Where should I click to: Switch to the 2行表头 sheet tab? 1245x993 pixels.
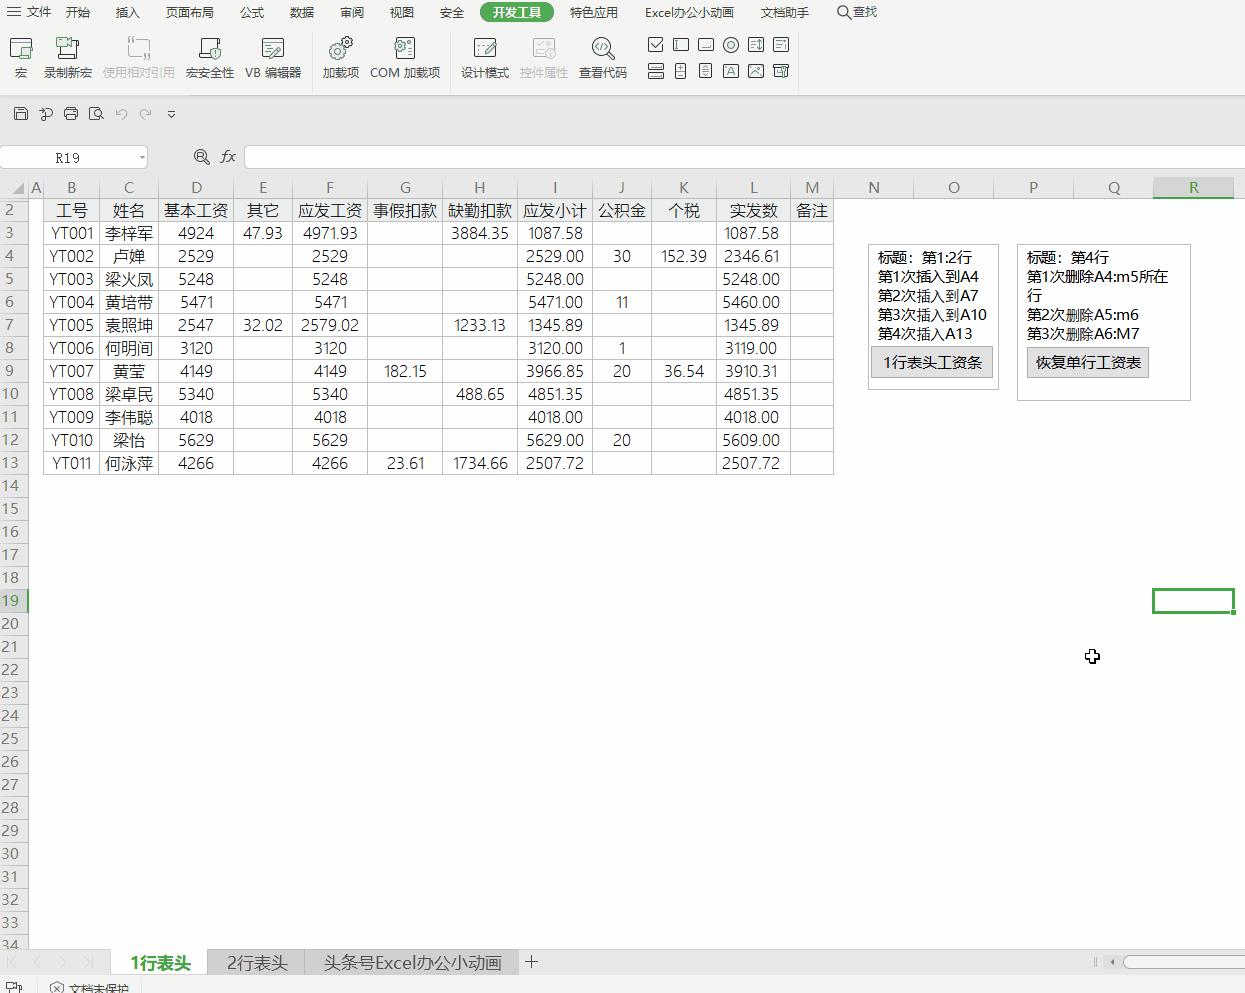click(x=256, y=962)
